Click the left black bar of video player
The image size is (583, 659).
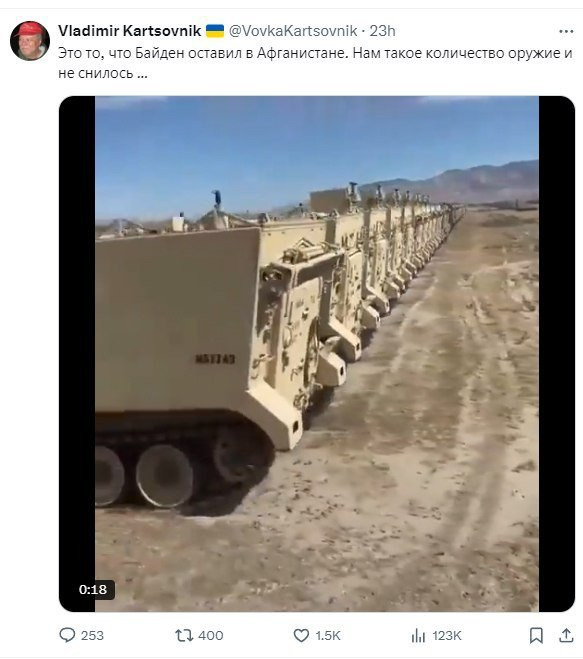click(77, 354)
